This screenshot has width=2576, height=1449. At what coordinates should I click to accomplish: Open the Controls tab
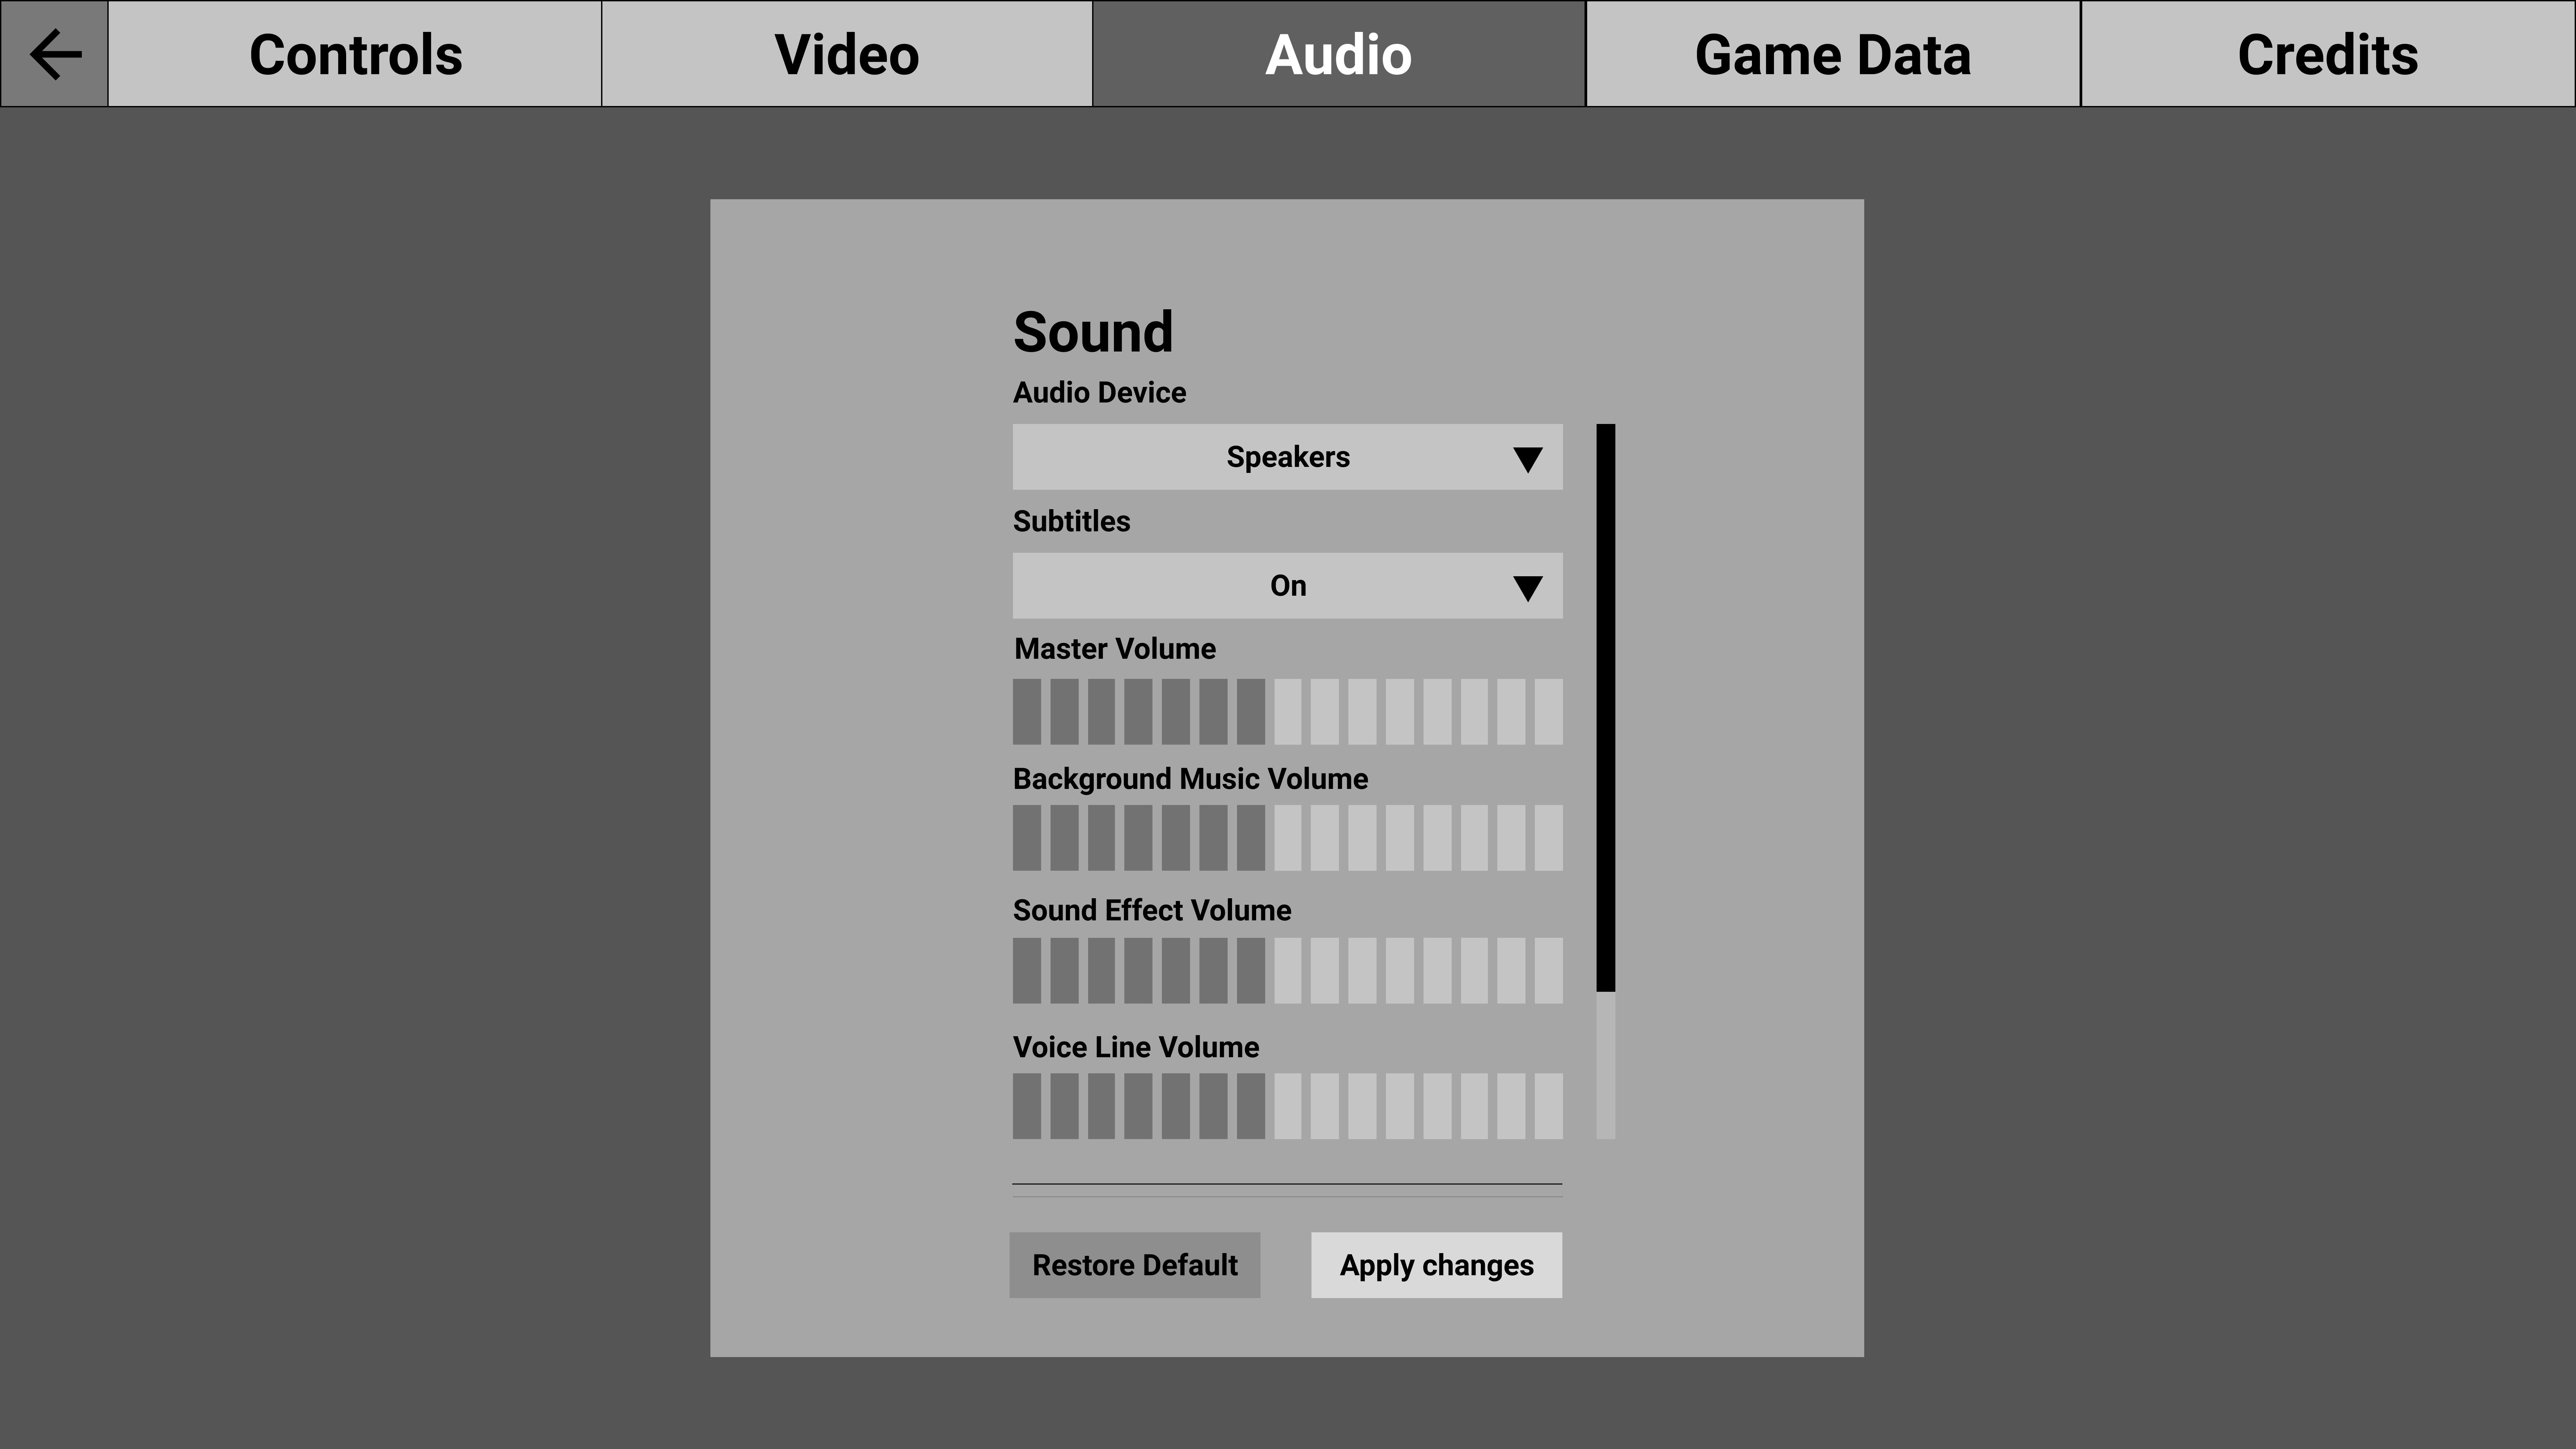pyautogui.click(x=355, y=54)
